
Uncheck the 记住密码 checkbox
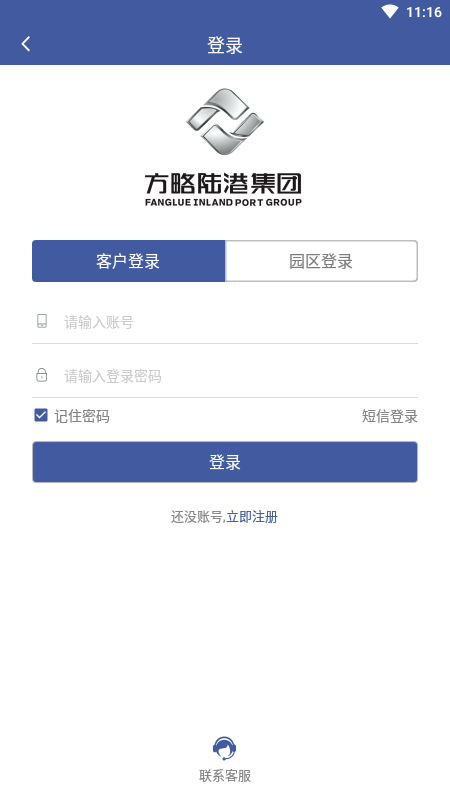pos(41,415)
